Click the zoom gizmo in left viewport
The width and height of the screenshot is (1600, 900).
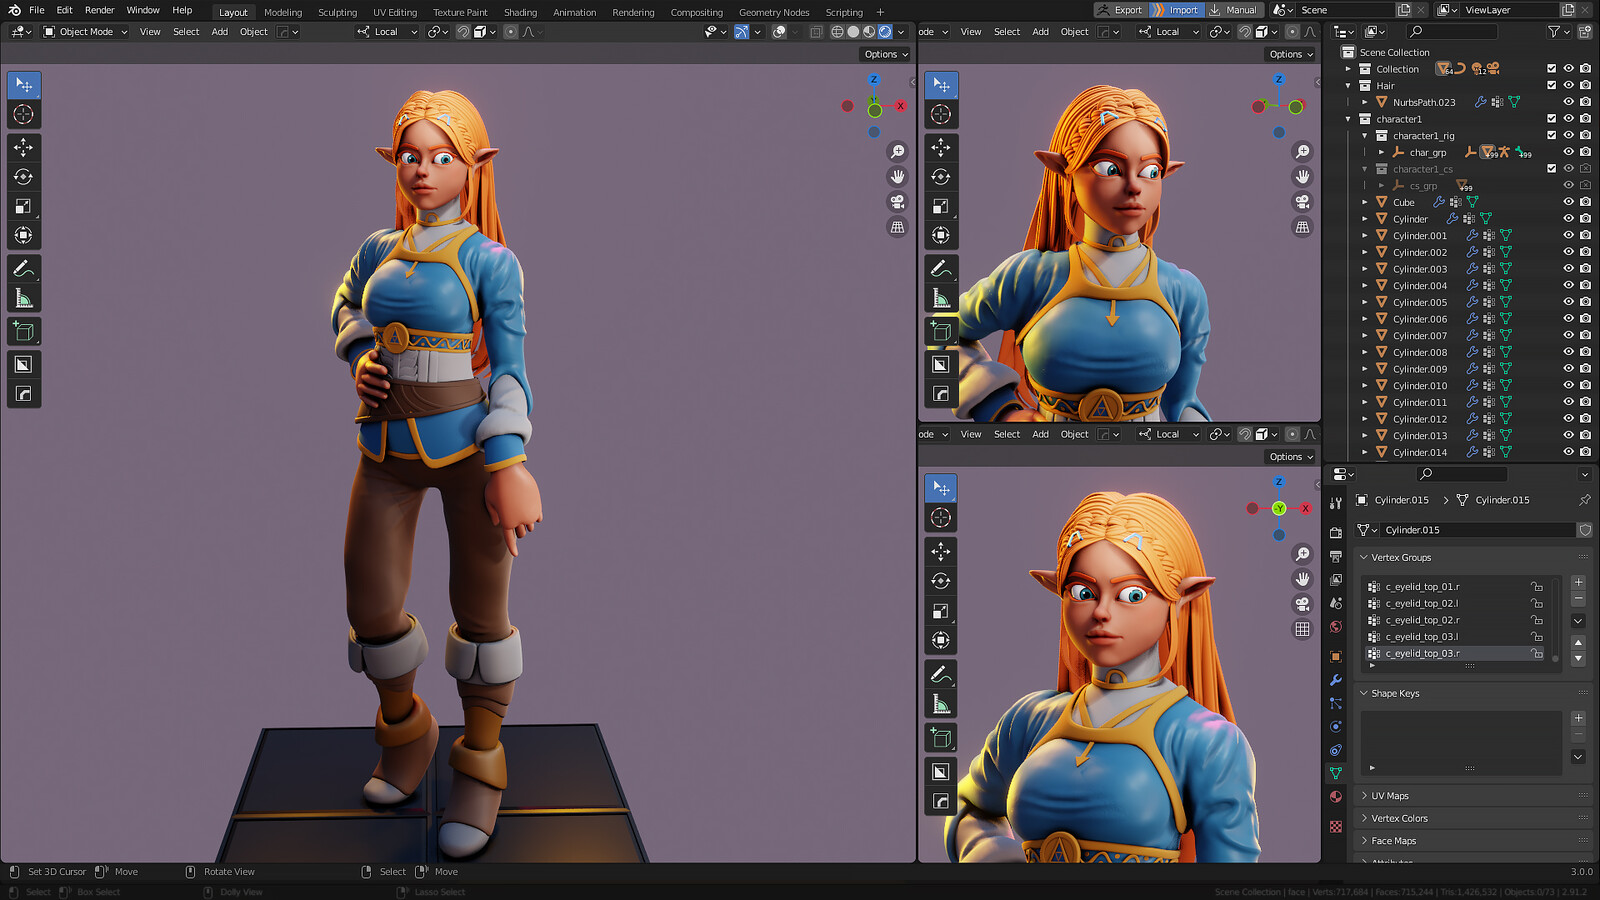click(897, 151)
